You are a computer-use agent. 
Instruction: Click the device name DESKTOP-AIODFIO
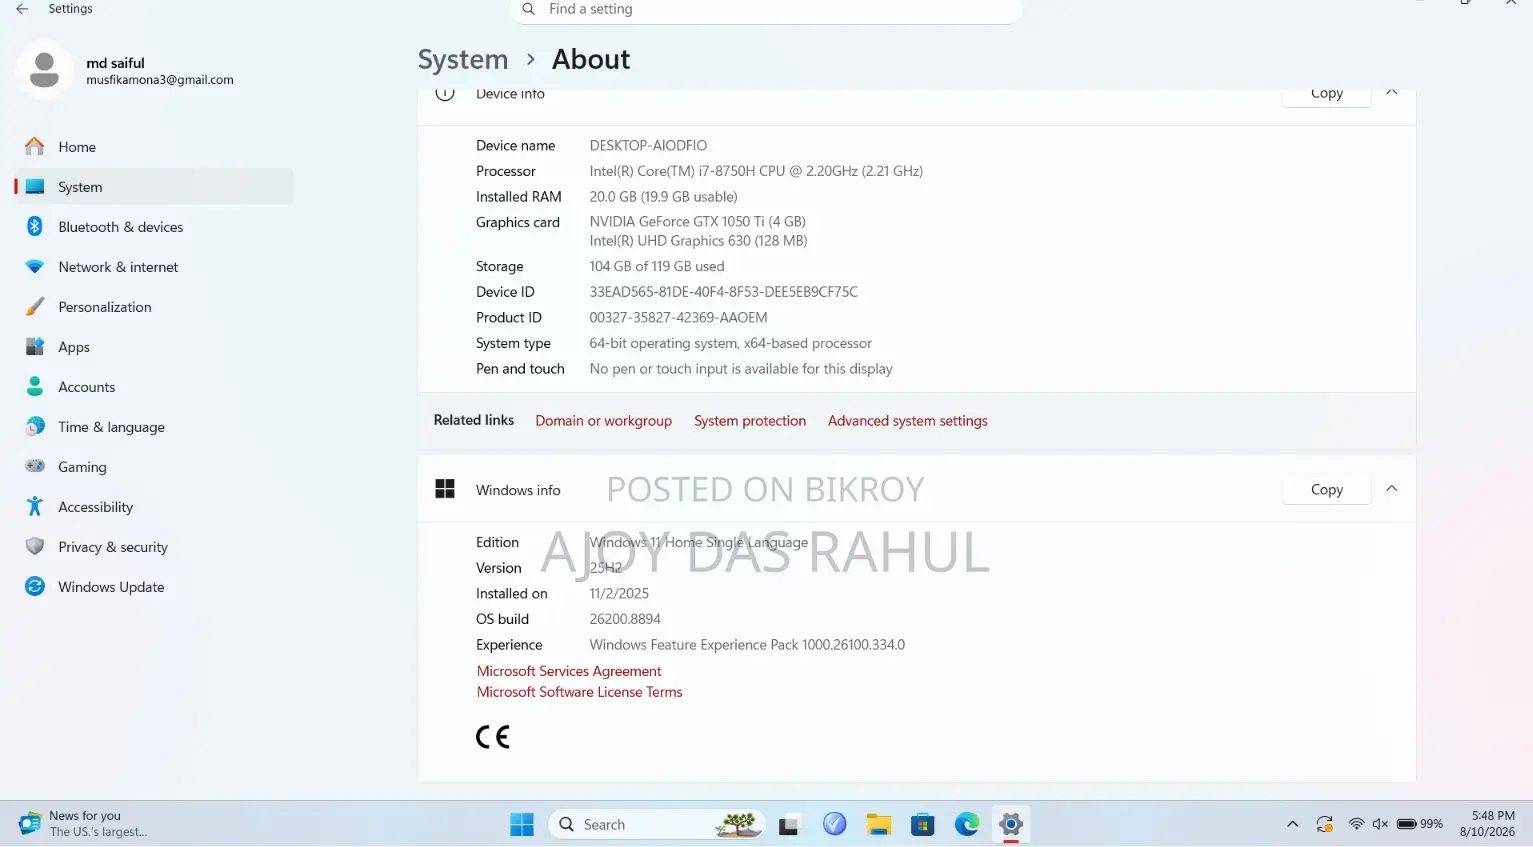[648, 146]
